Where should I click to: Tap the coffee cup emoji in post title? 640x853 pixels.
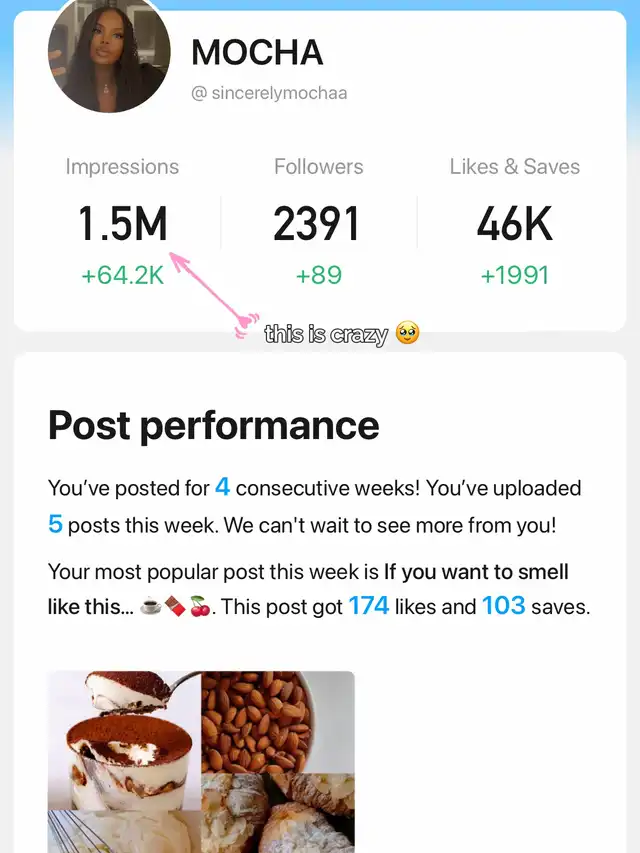click(151, 607)
